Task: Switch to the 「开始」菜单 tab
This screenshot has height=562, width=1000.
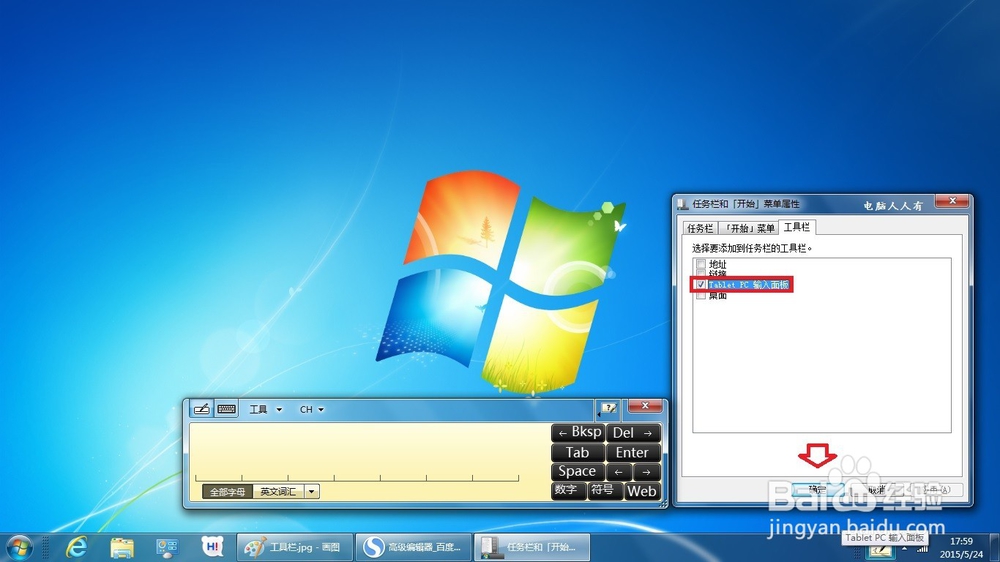Action: (749, 228)
